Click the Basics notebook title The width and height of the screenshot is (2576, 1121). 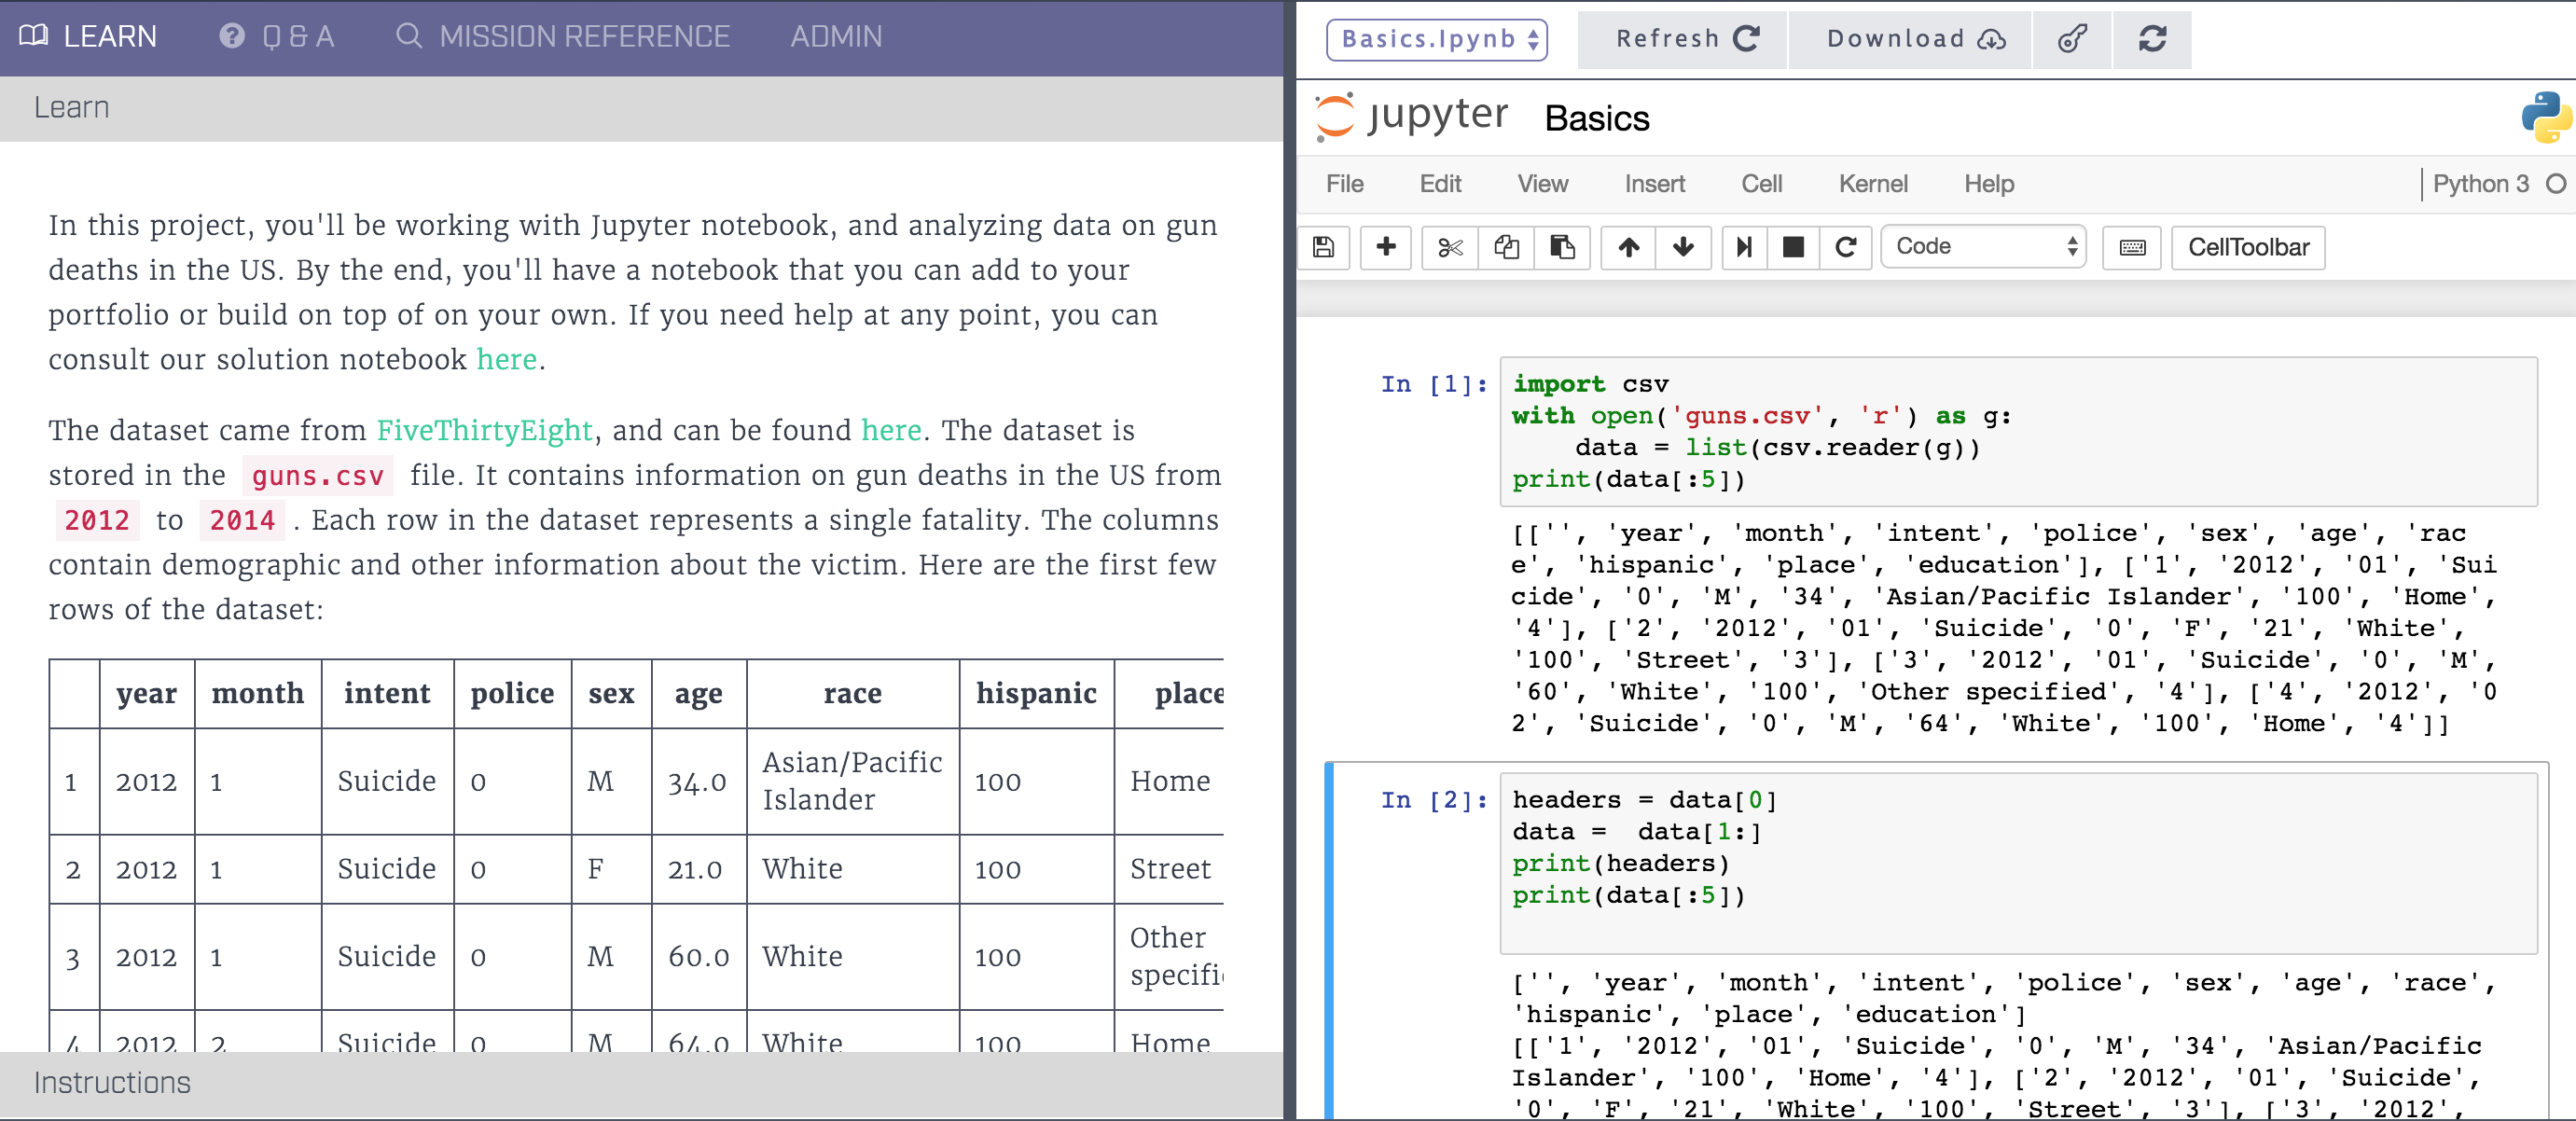1596,118
